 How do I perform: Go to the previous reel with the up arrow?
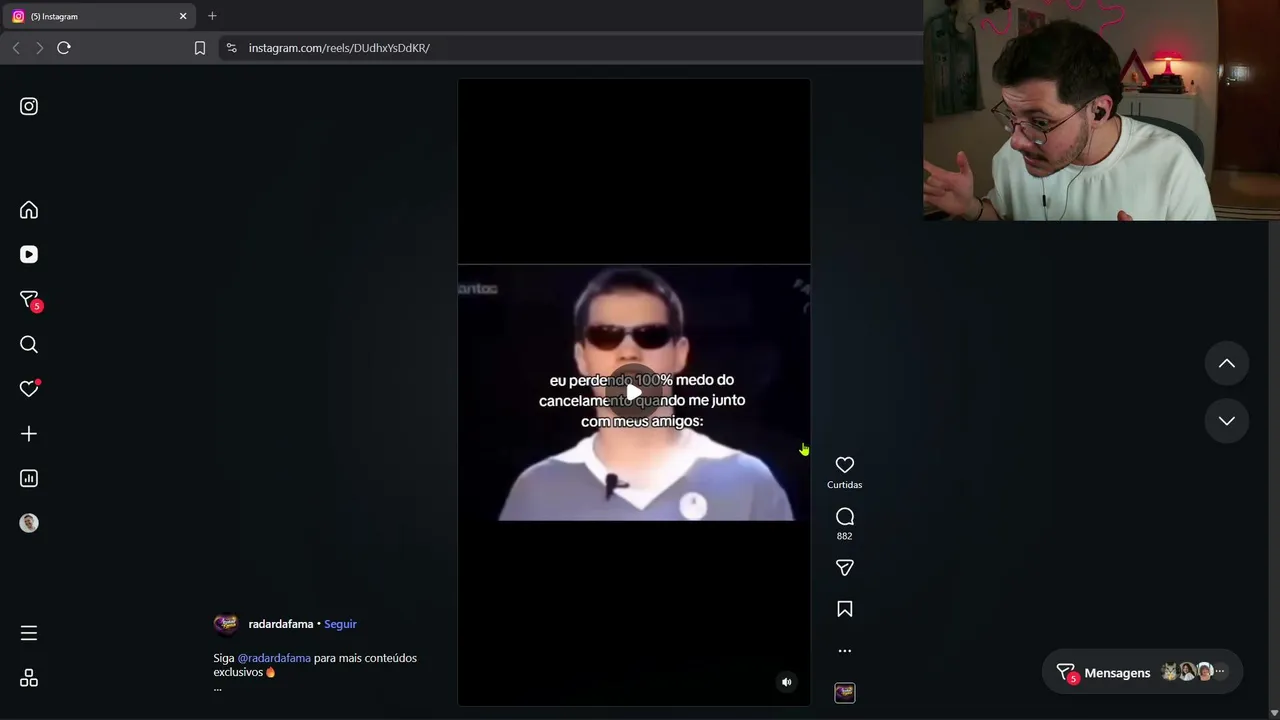pyautogui.click(x=1227, y=364)
